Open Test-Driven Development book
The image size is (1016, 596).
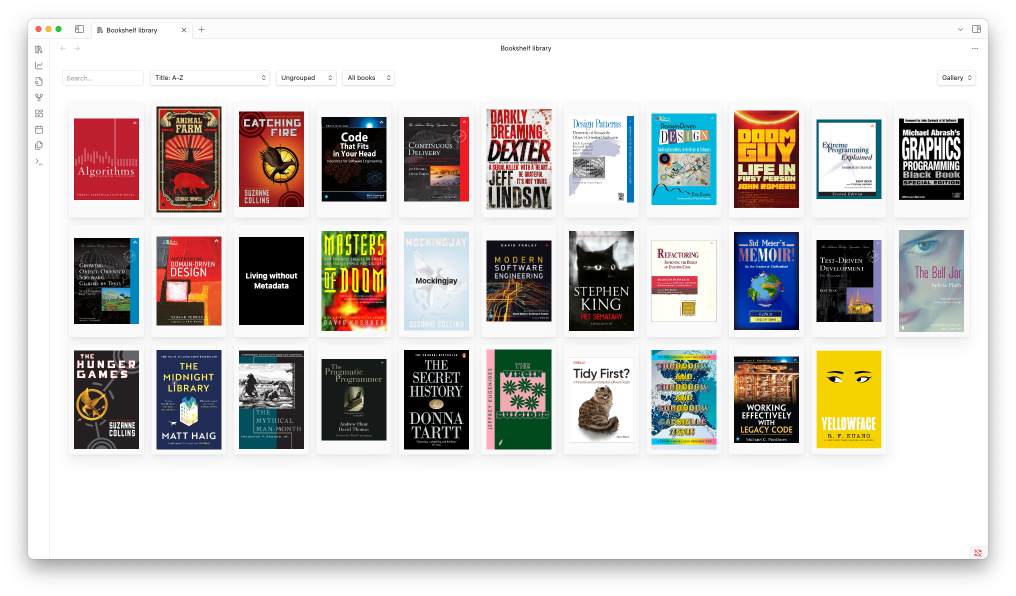click(849, 281)
